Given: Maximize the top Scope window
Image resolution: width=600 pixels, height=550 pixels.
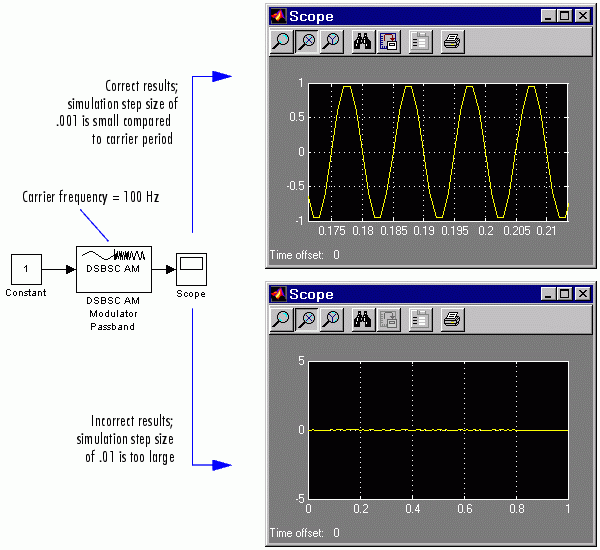Looking at the screenshot, I should click(564, 16).
